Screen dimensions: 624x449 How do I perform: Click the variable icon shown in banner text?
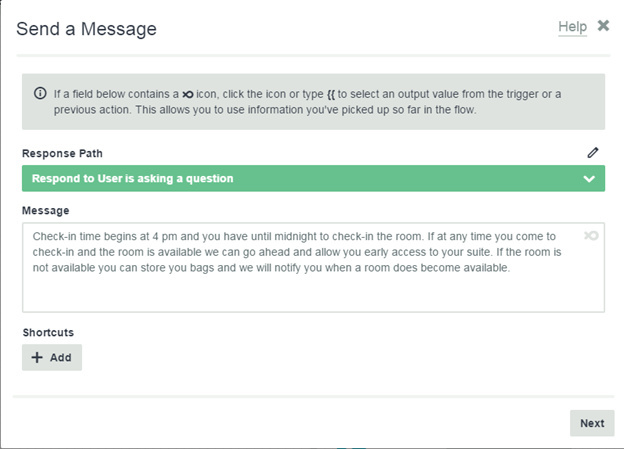[187, 94]
